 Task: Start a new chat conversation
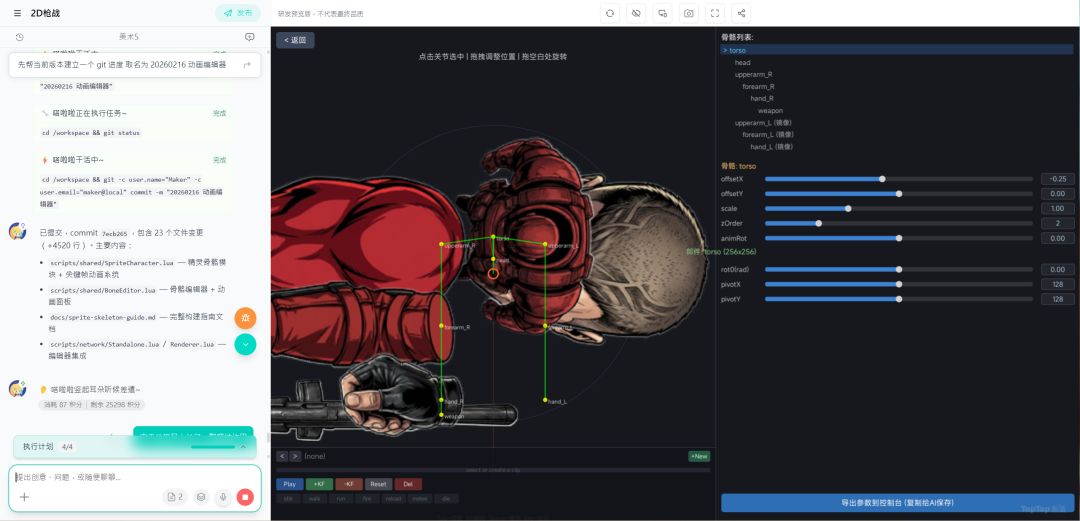pyautogui.click(x=249, y=37)
